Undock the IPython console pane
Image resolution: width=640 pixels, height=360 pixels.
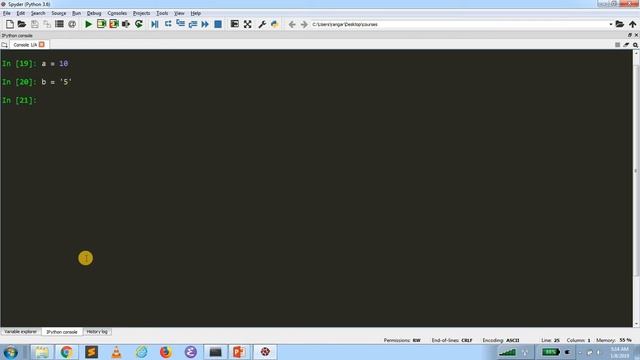pos(630,35)
